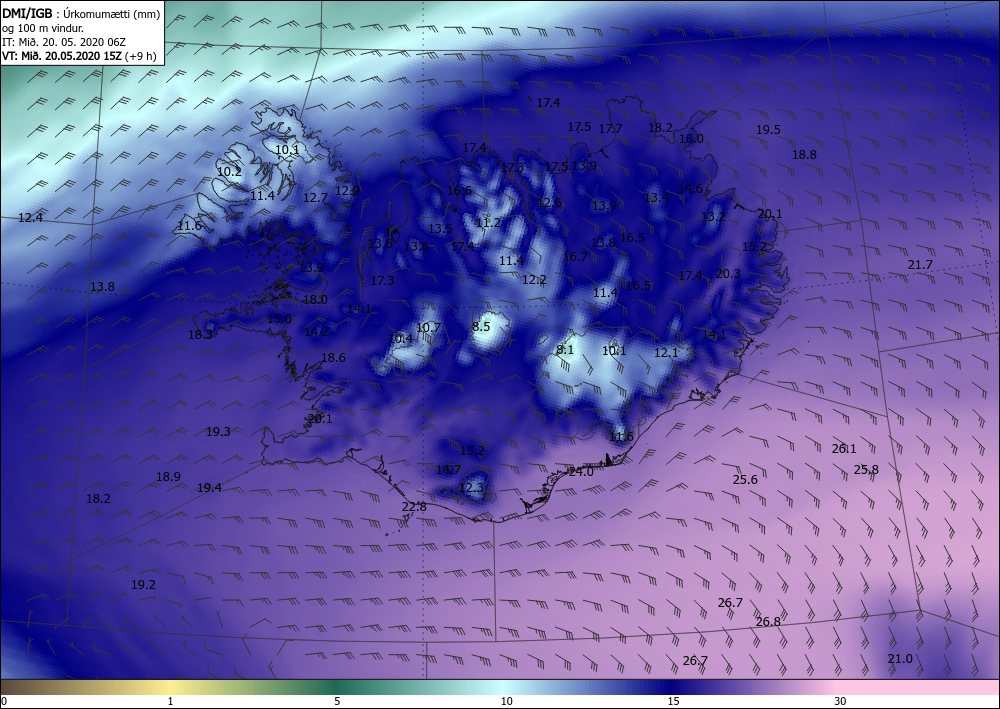
Task: Click the colorbar tick label '5'
Action: click(x=337, y=701)
